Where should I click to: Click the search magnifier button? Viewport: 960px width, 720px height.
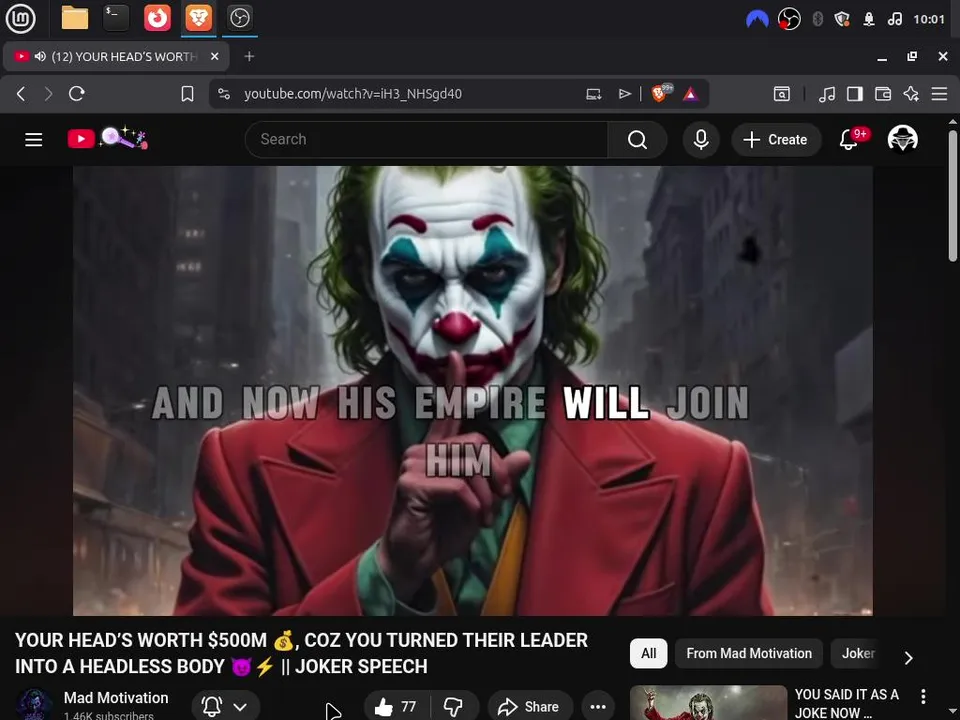637,140
